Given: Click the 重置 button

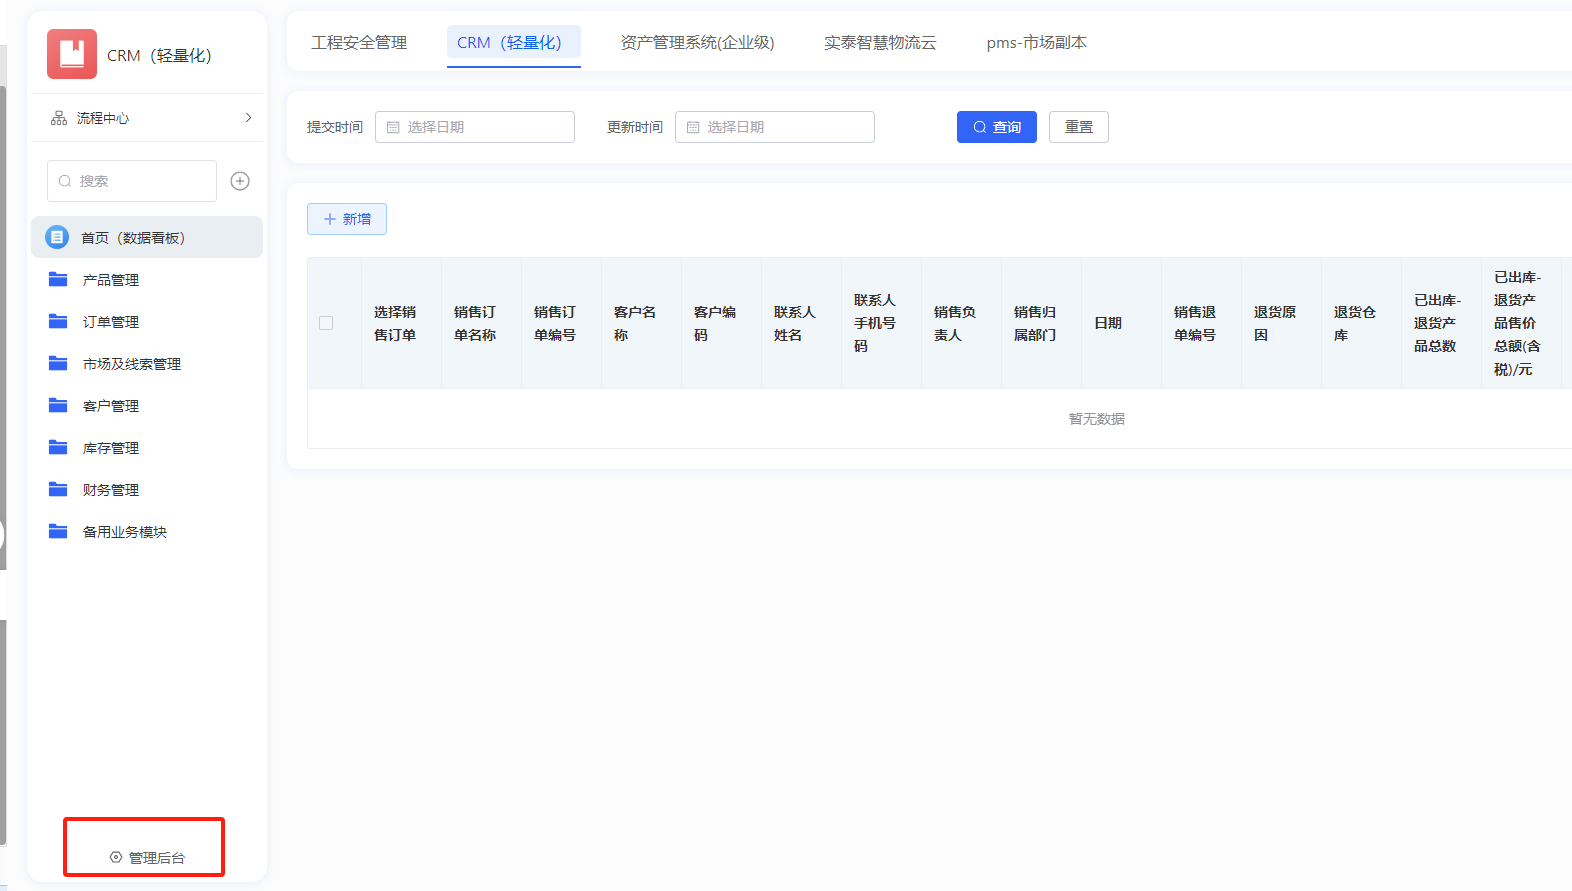Looking at the screenshot, I should point(1078,127).
